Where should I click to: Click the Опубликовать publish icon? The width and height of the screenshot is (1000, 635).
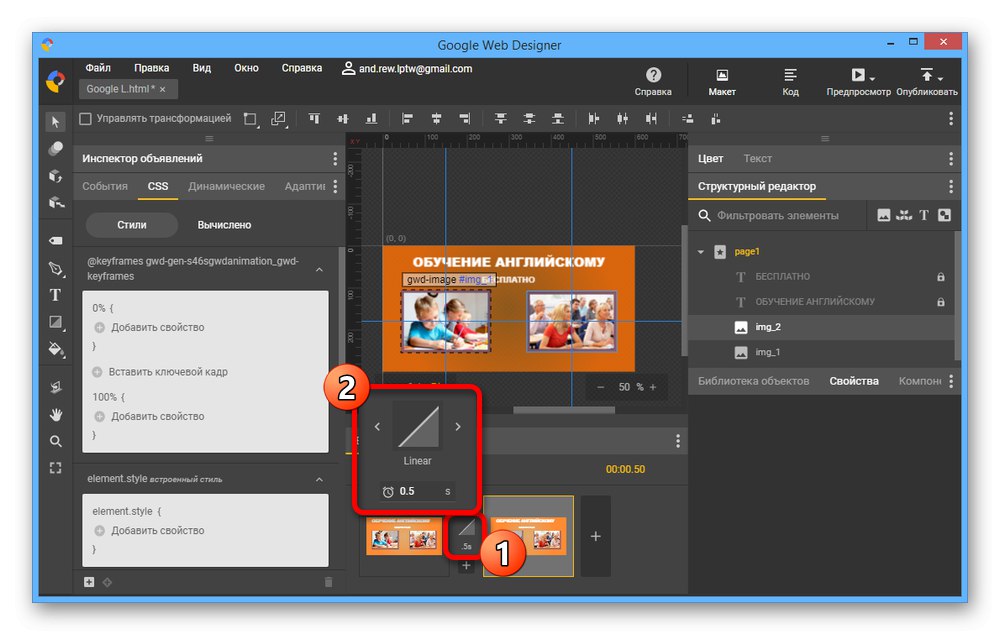tap(926, 76)
